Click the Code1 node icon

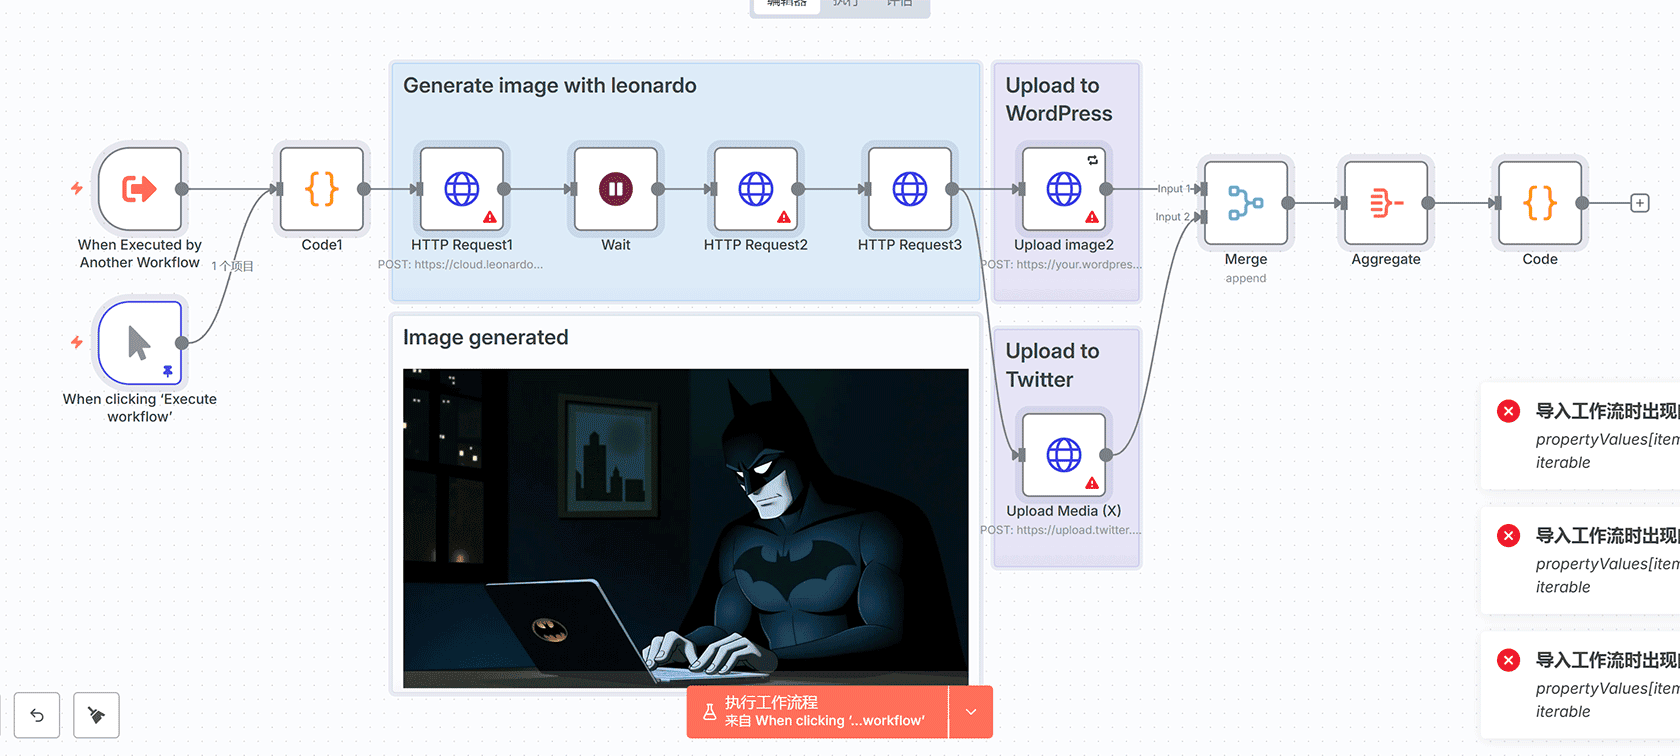click(x=322, y=189)
